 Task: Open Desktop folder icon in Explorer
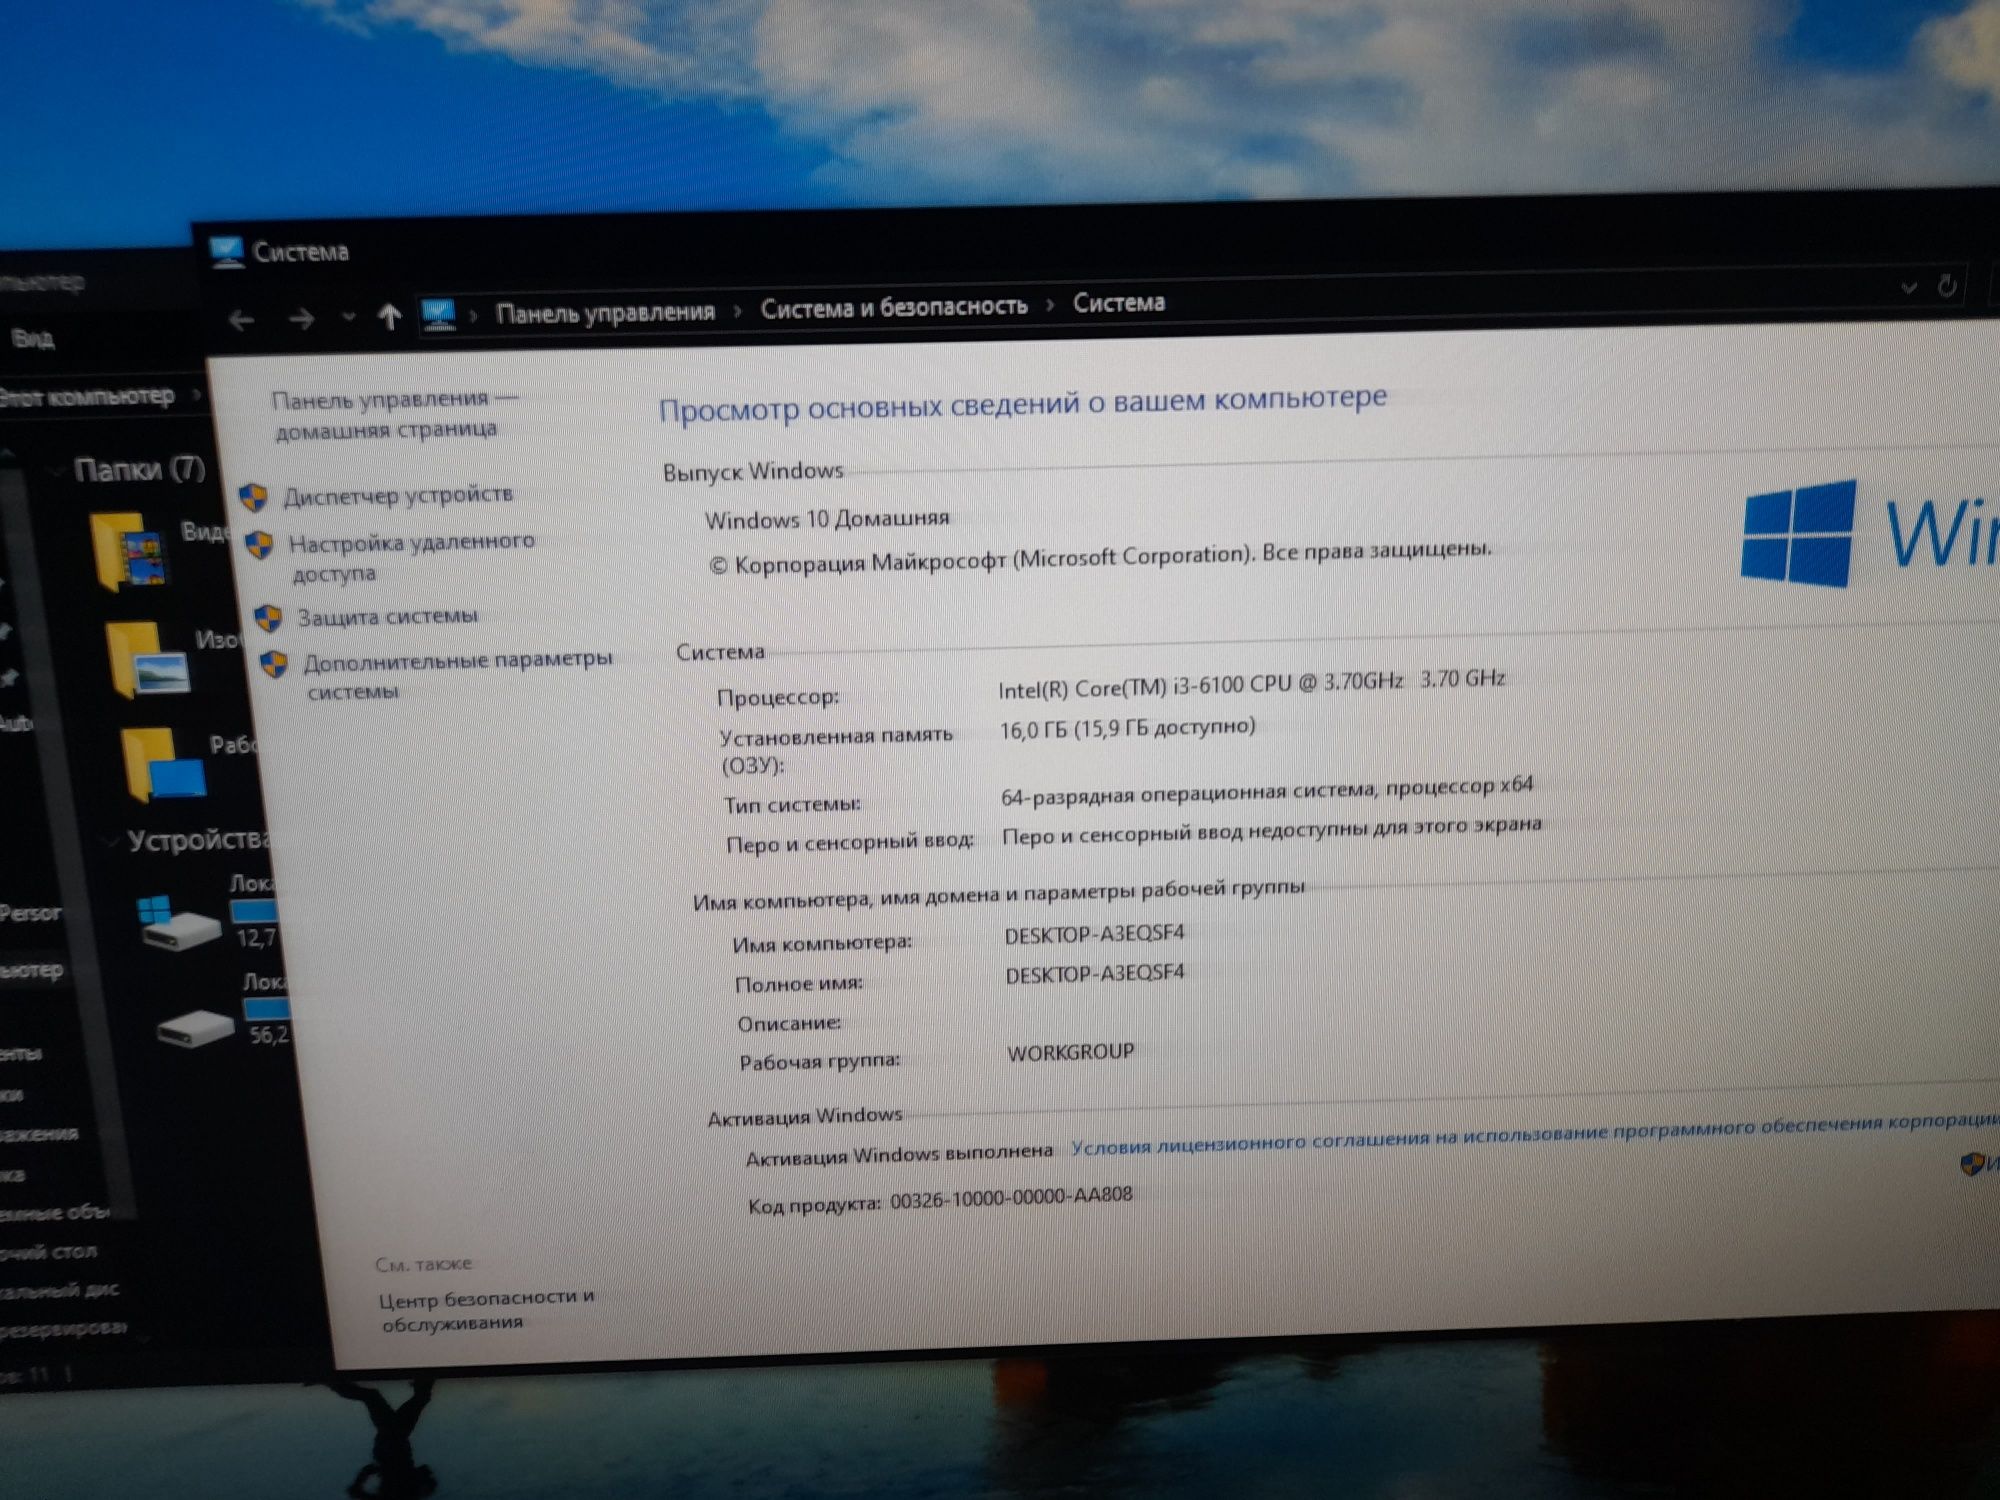164,764
